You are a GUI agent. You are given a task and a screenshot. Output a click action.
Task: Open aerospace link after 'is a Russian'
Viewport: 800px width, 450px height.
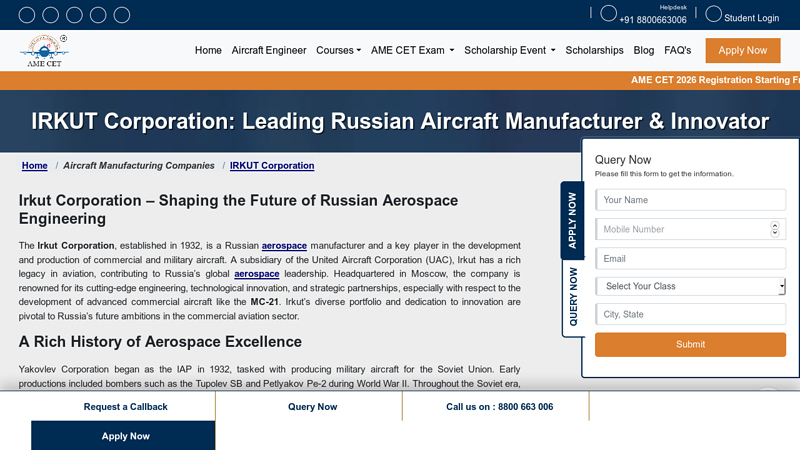(284, 246)
